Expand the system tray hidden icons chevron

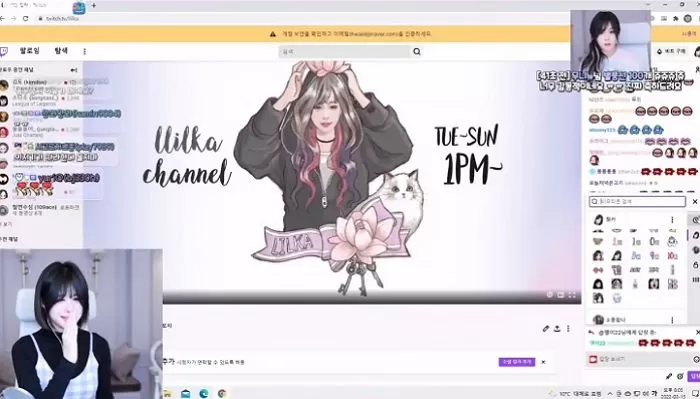610,393
